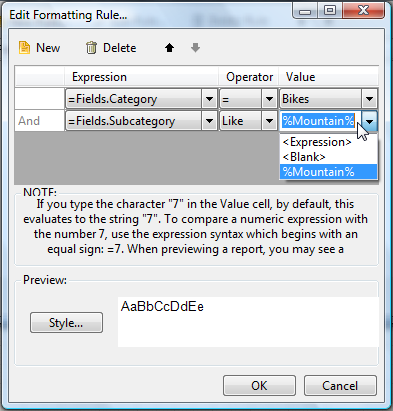This screenshot has width=393, height=411.
Task: Click the And logical operator cell
Action: coord(39,121)
